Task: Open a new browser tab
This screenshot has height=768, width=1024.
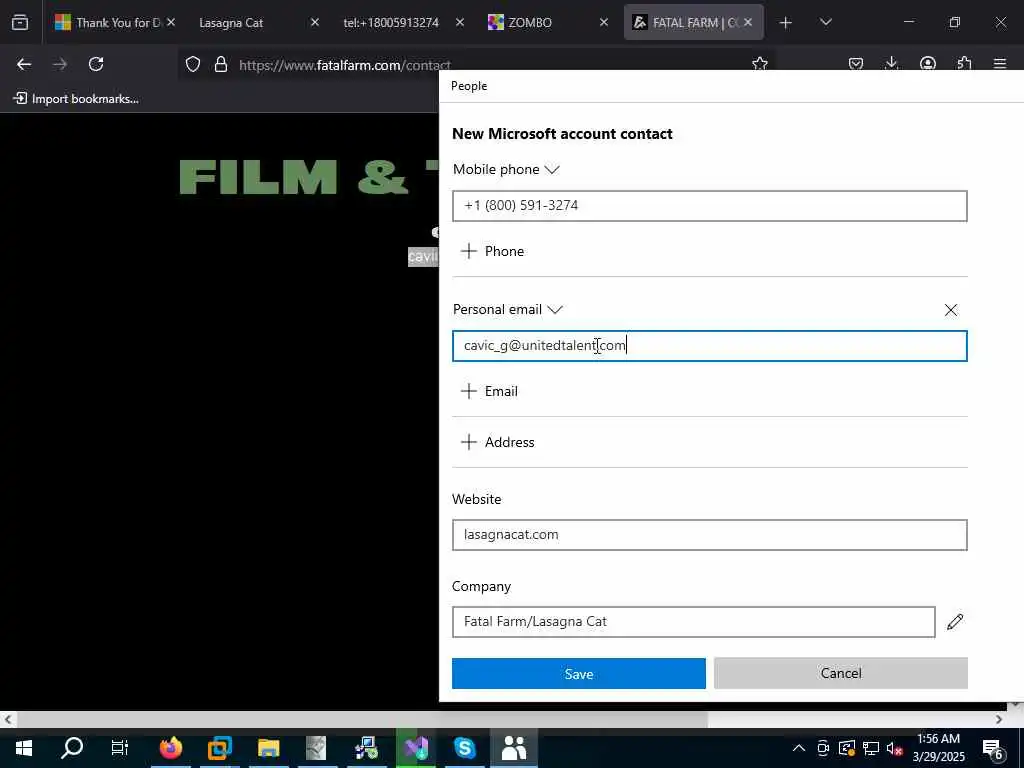Action: point(786,22)
